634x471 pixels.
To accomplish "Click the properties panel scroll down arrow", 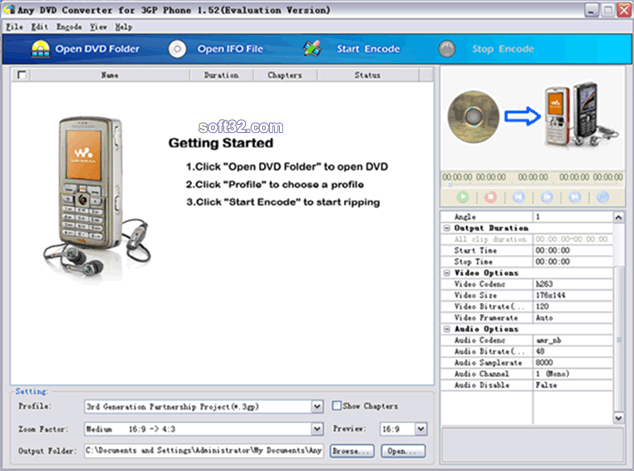I will pos(618,418).
